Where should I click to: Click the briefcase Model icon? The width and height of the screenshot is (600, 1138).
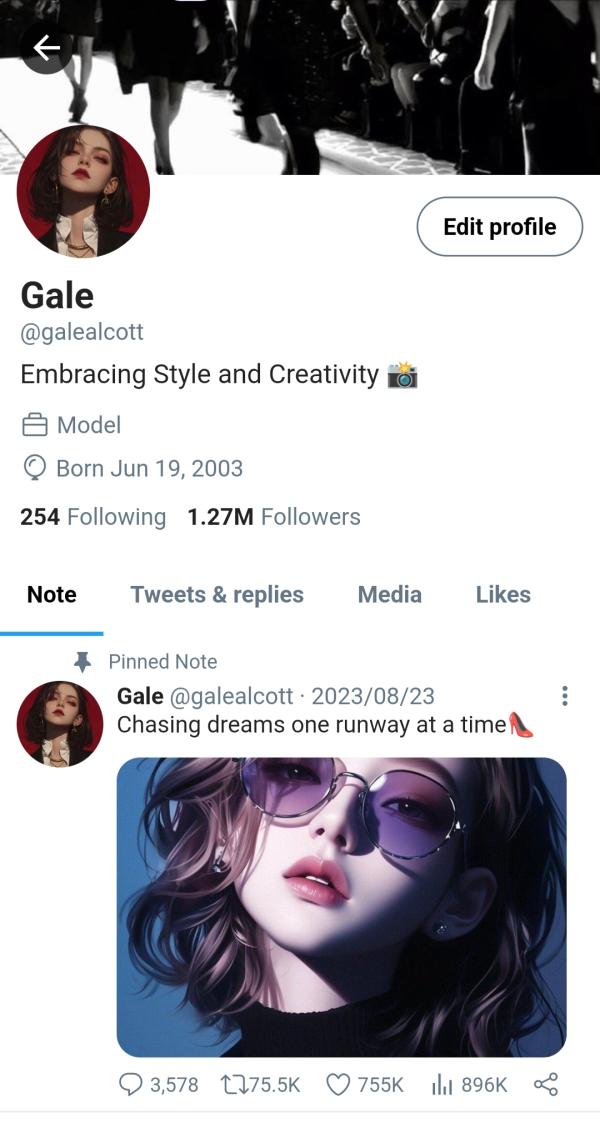tap(35, 426)
